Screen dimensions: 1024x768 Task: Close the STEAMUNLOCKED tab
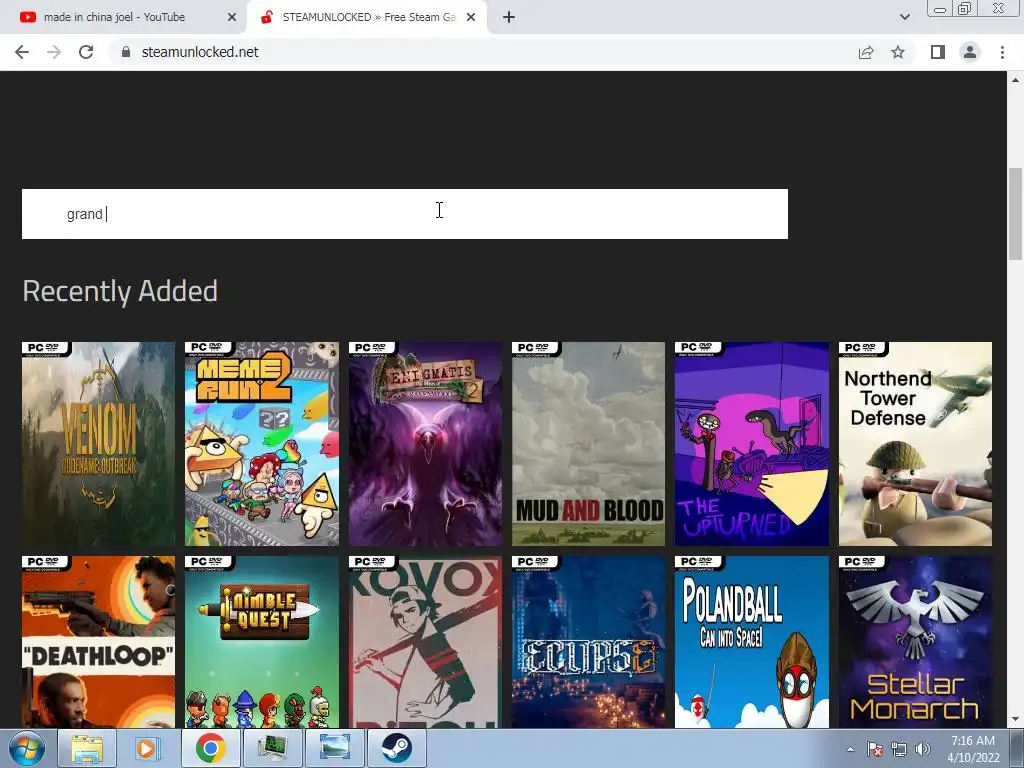[x=471, y=17]
